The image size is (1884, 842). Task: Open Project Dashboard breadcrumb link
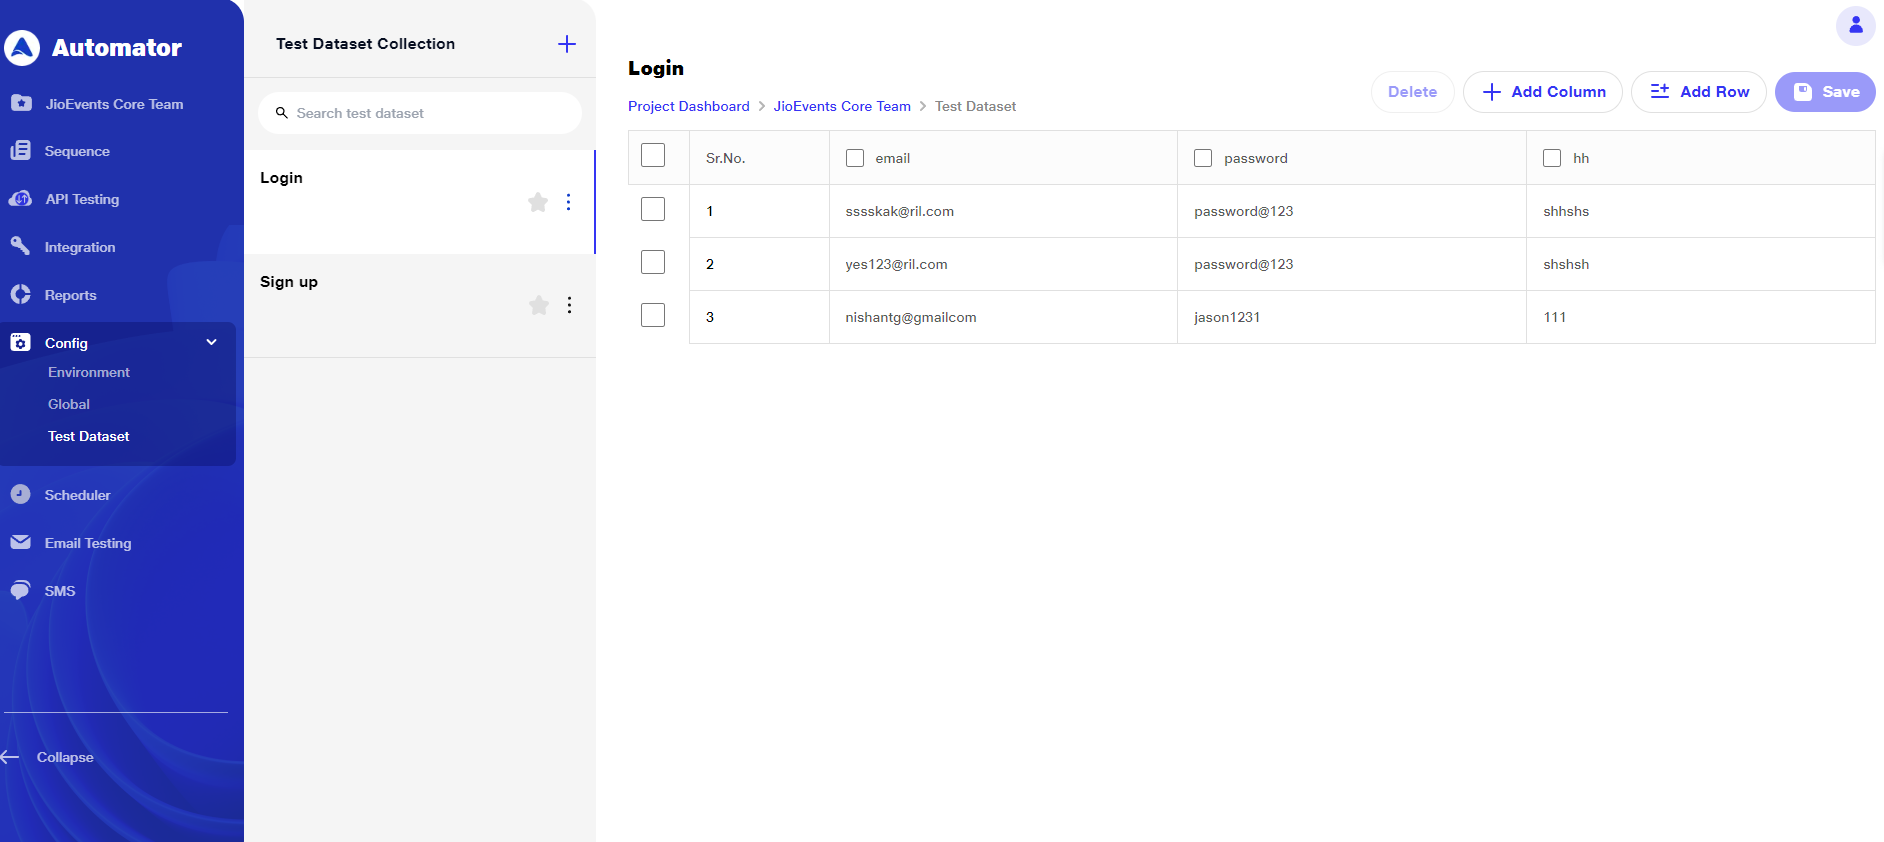click(x=688, y=106)
